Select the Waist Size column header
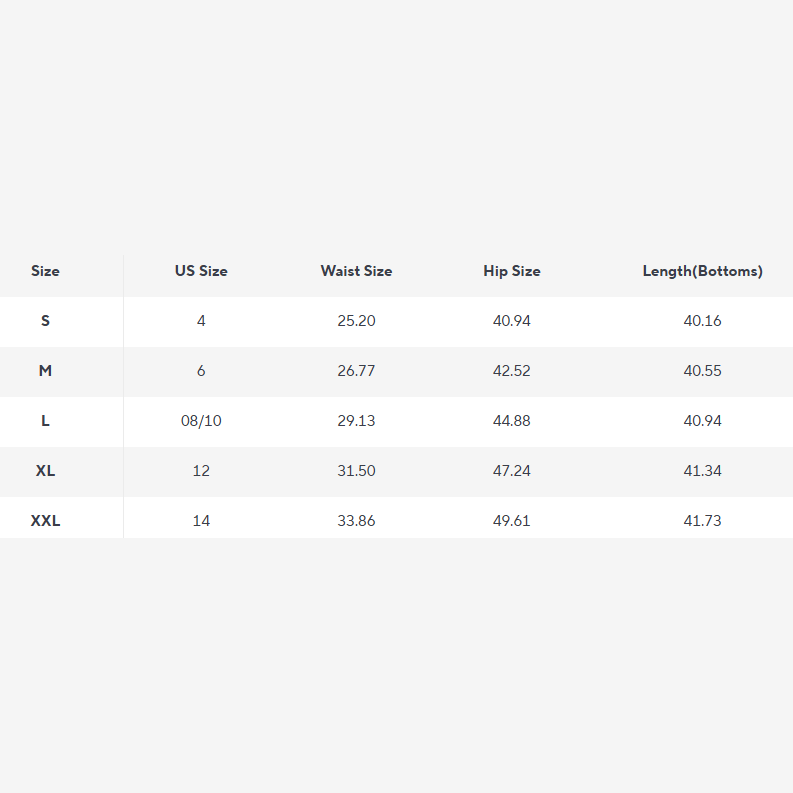The height and width of the screenshot is (793, 793). (356, 271)
